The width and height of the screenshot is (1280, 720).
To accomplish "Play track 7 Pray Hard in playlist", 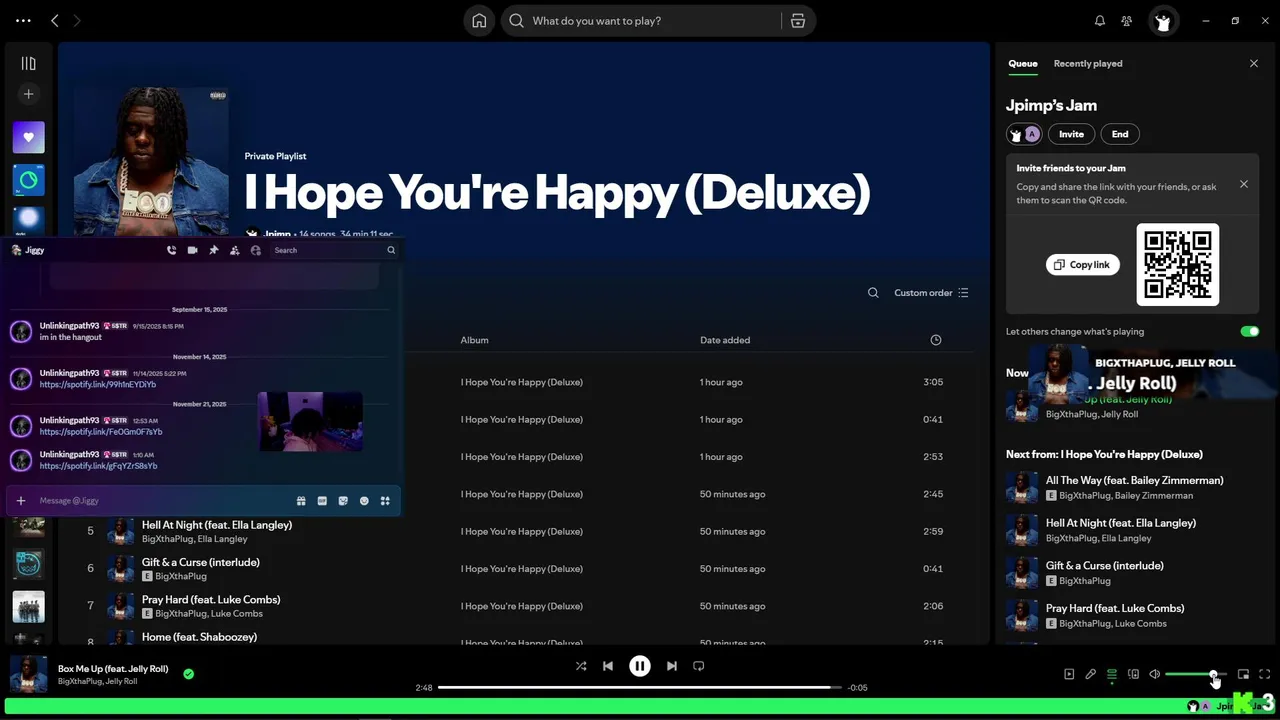I will [90, 606].
